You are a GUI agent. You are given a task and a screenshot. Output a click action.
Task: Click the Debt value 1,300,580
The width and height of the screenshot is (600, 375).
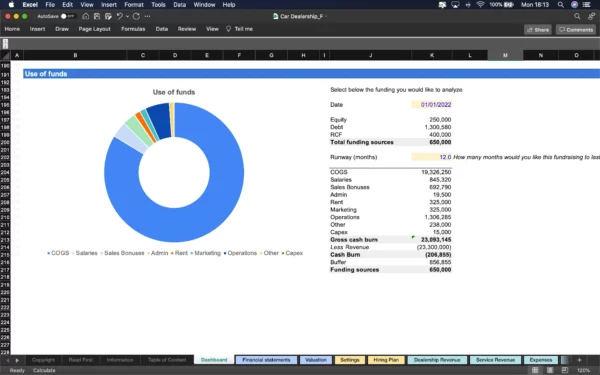(438, 127)
